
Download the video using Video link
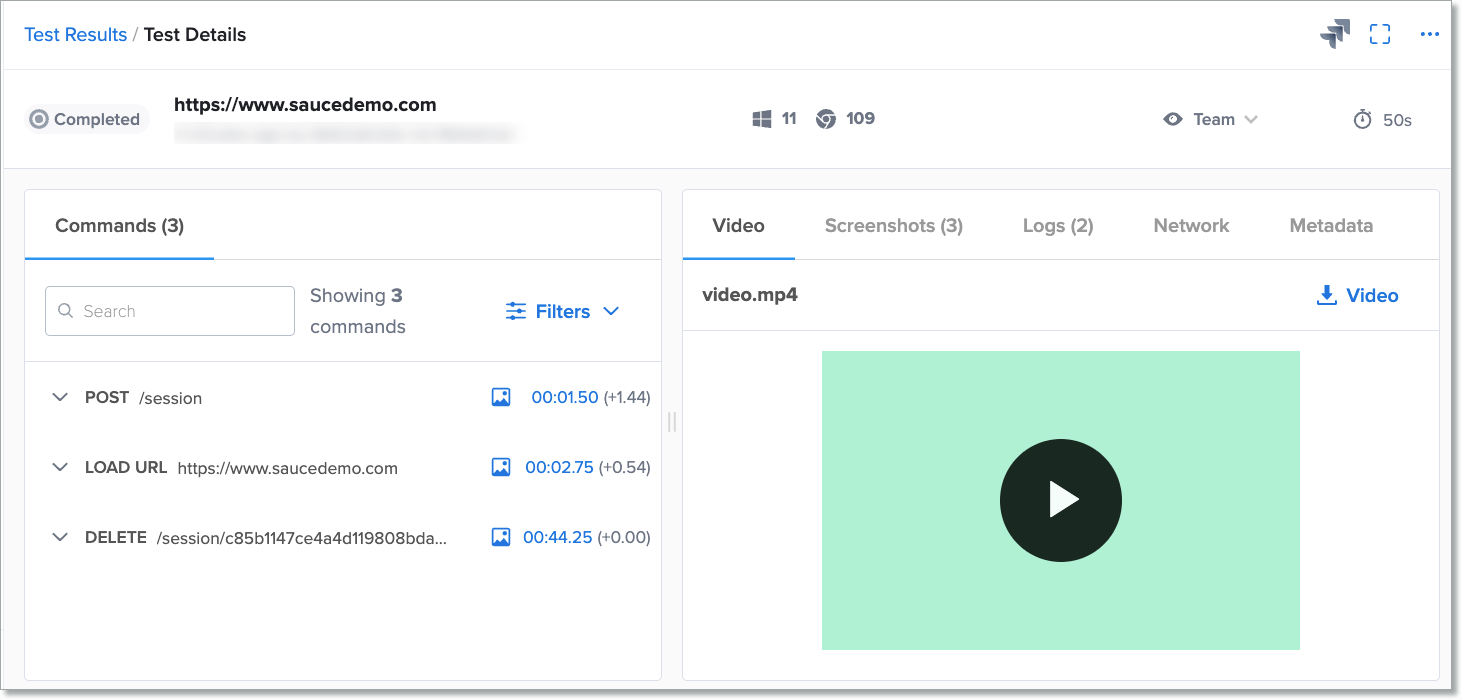1358,295
